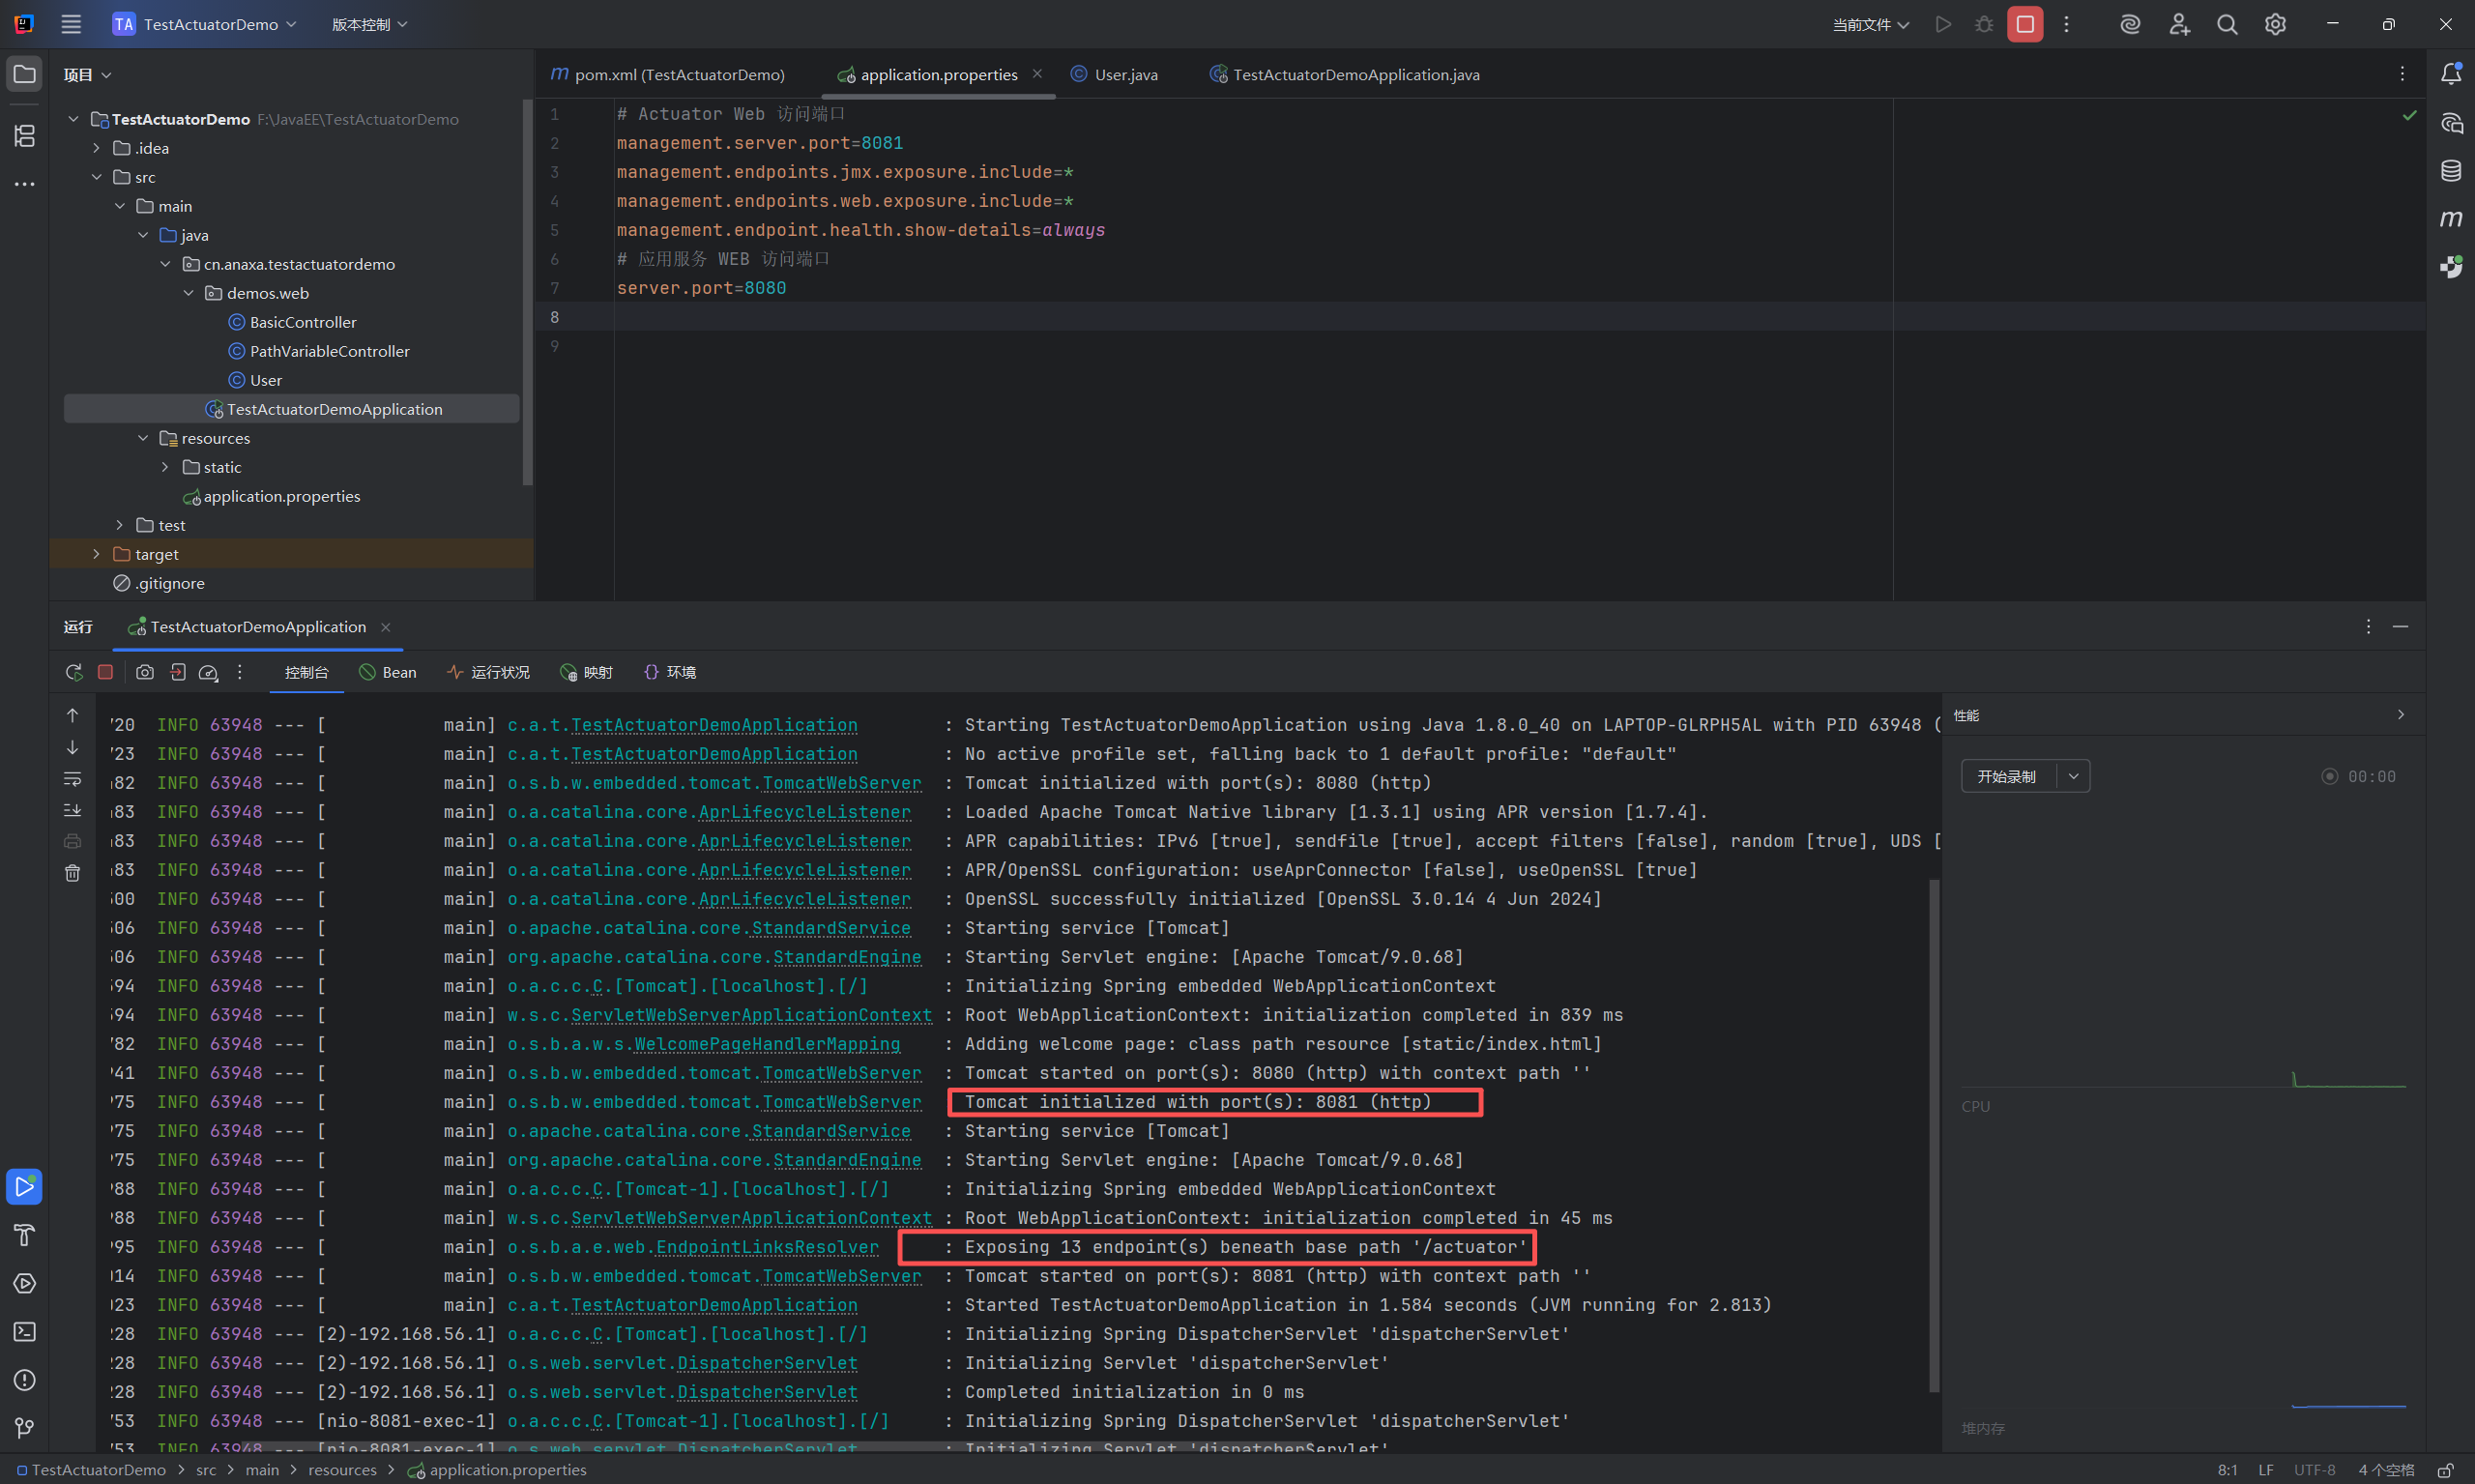Click the TomcatWebServer link in the 8081 log line
This screenshot has height=1484, width=2475.
[842, 1102]
